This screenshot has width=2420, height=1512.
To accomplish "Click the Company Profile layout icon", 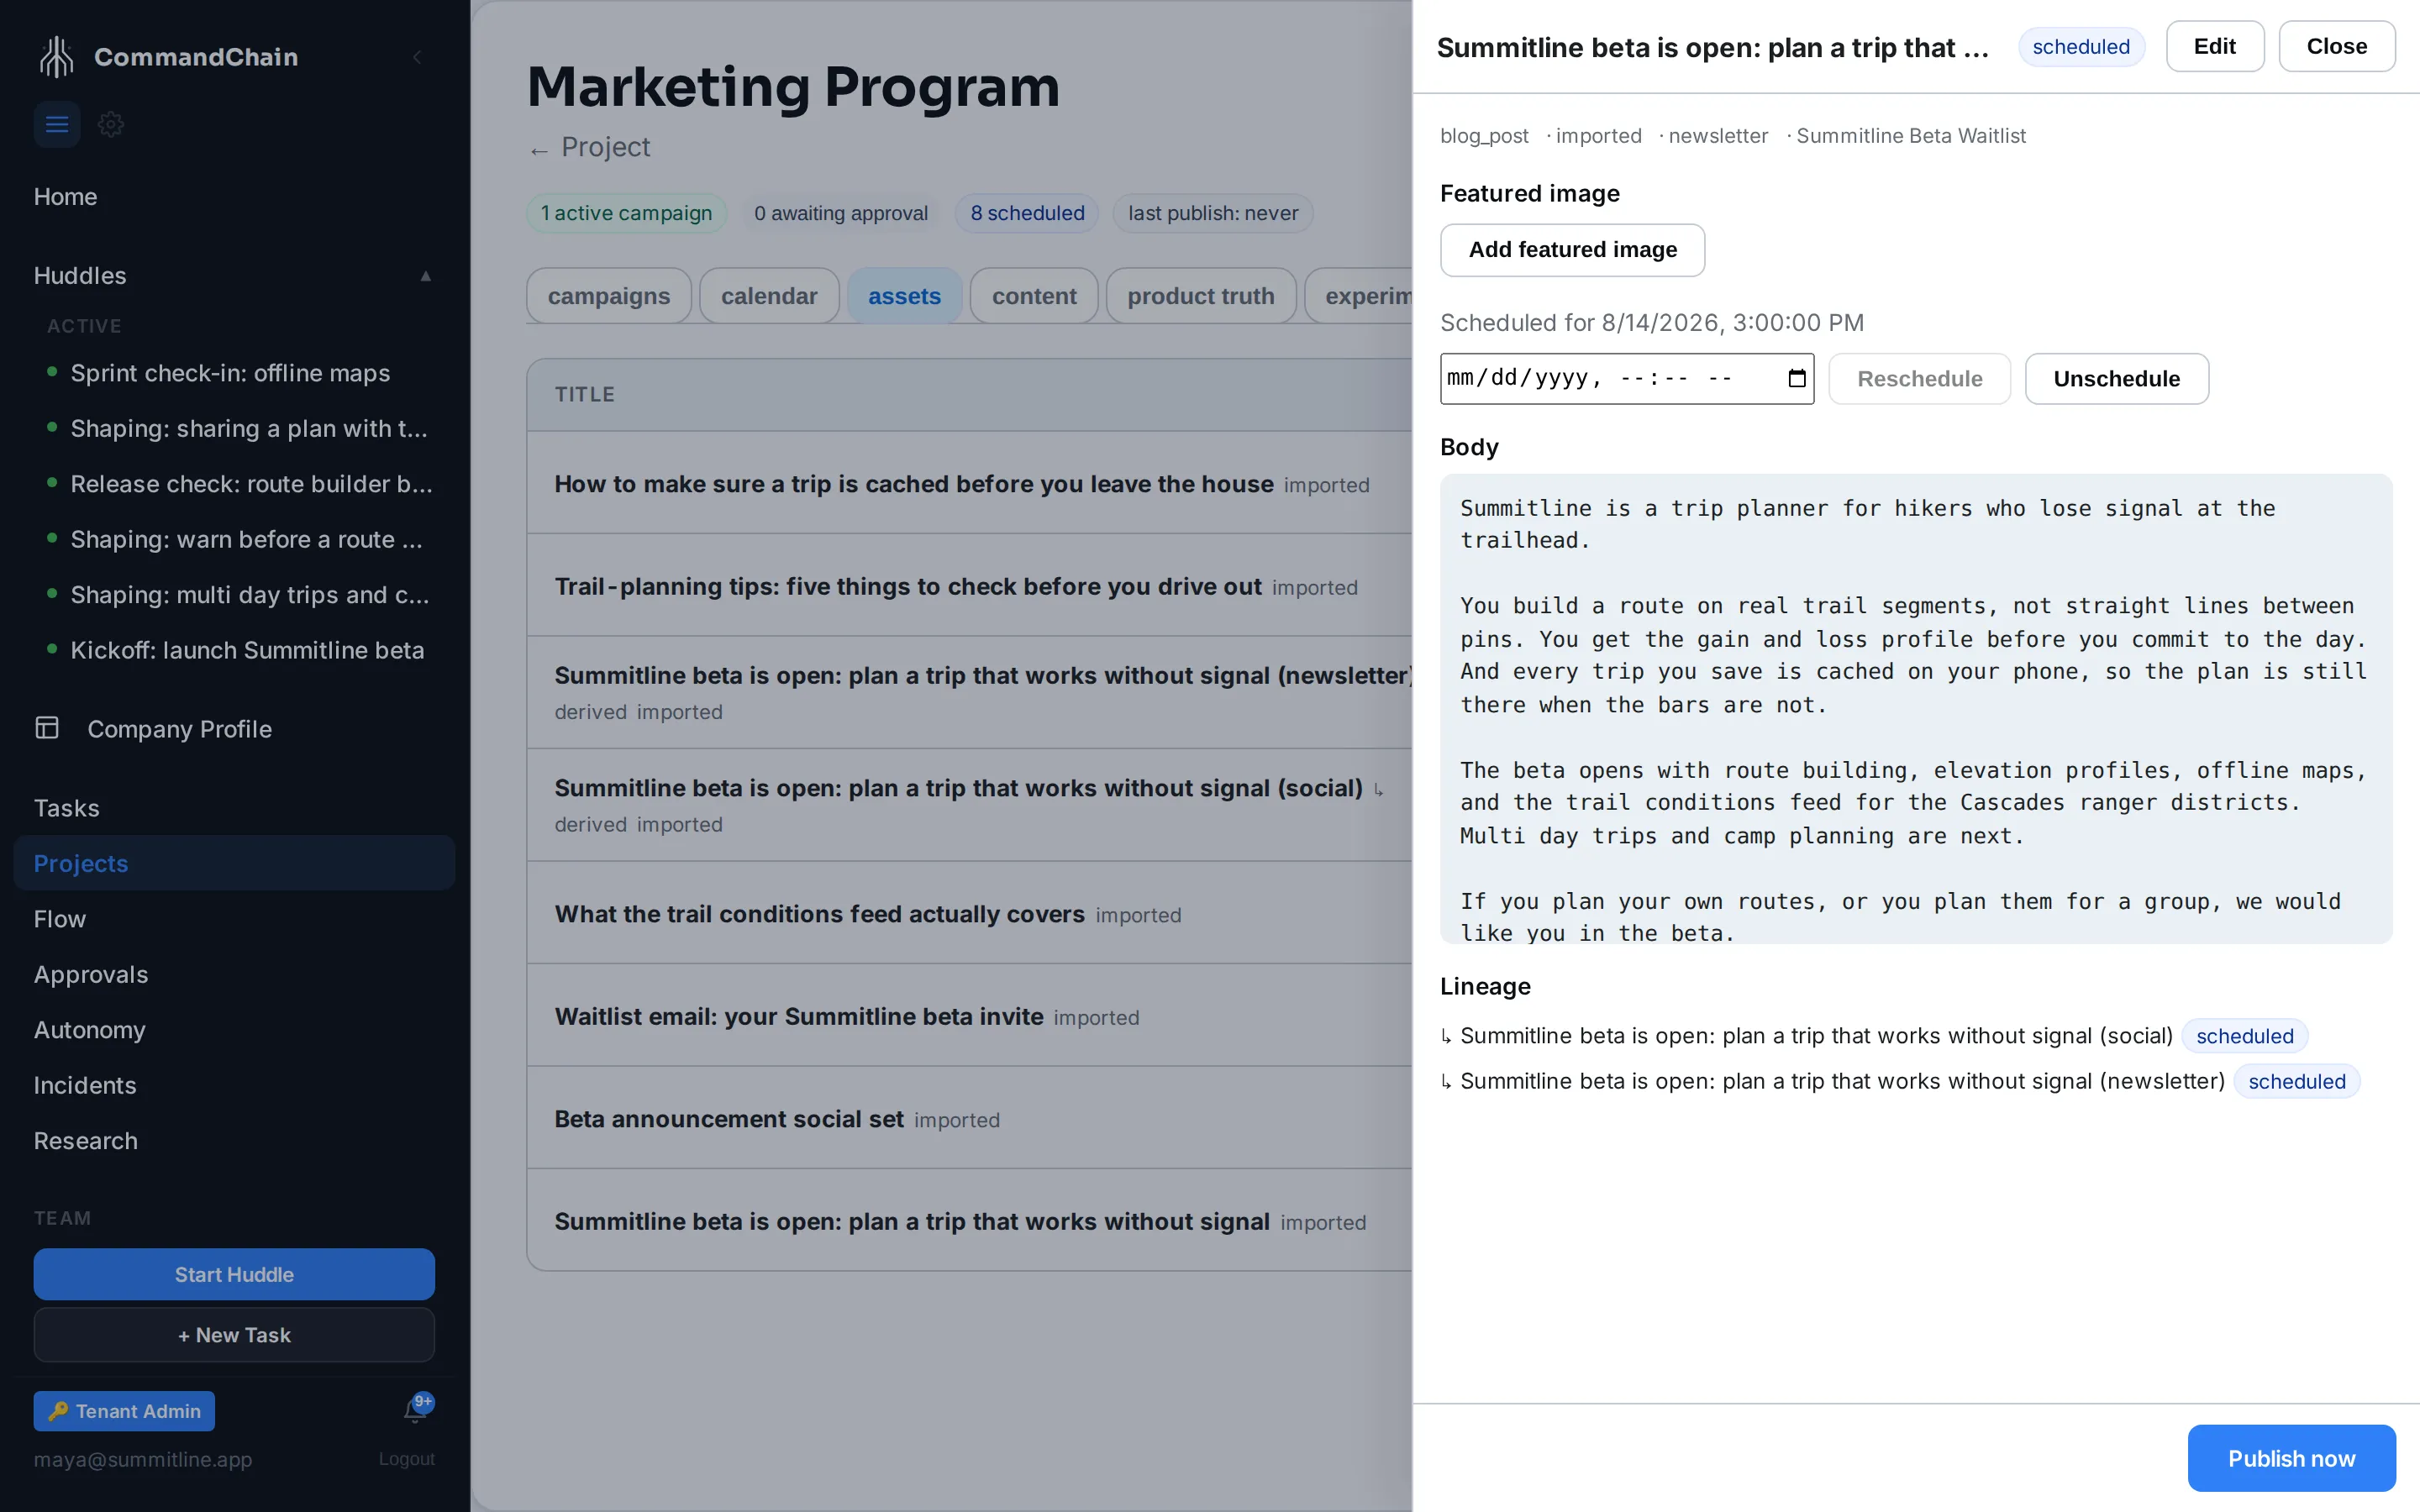I will click(47, 728).
